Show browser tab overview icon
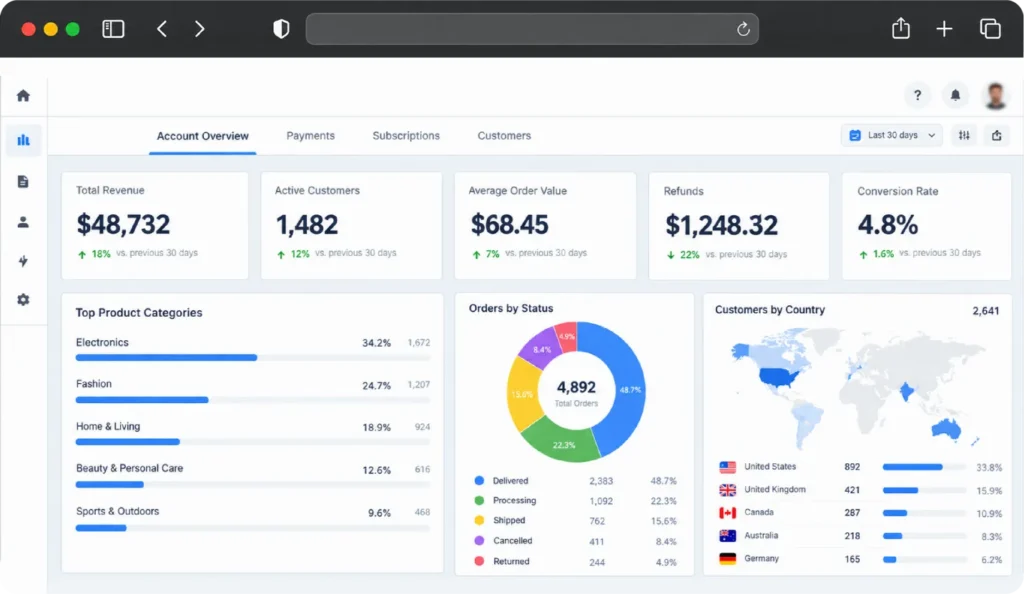The width and height of the screenshot is (1024, 594). point(990,29)
